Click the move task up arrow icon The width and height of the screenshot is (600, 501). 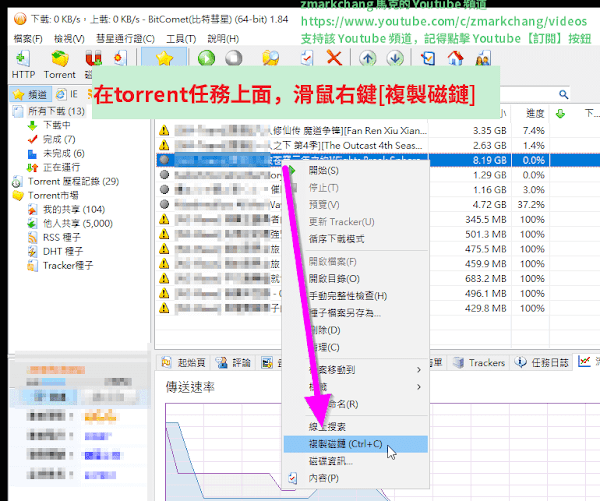click(x=367, y=59)
